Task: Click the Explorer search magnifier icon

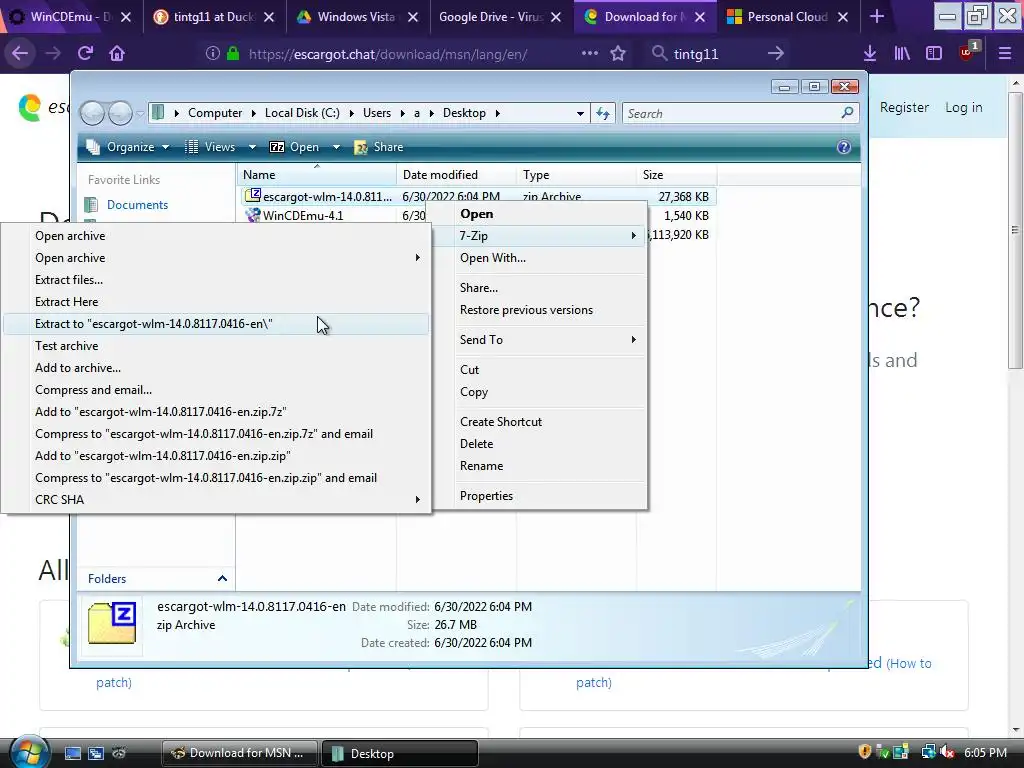Action: 847,113
